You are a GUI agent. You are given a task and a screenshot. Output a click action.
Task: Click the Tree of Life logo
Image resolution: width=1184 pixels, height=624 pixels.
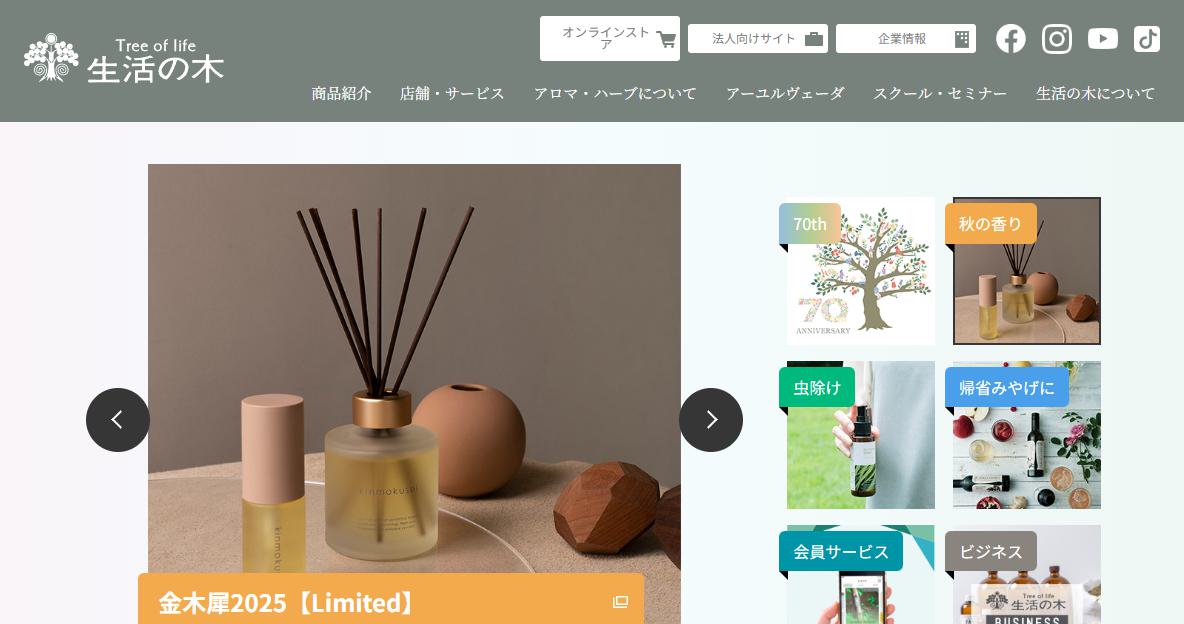pyautogui.click(x=124, y=59)
